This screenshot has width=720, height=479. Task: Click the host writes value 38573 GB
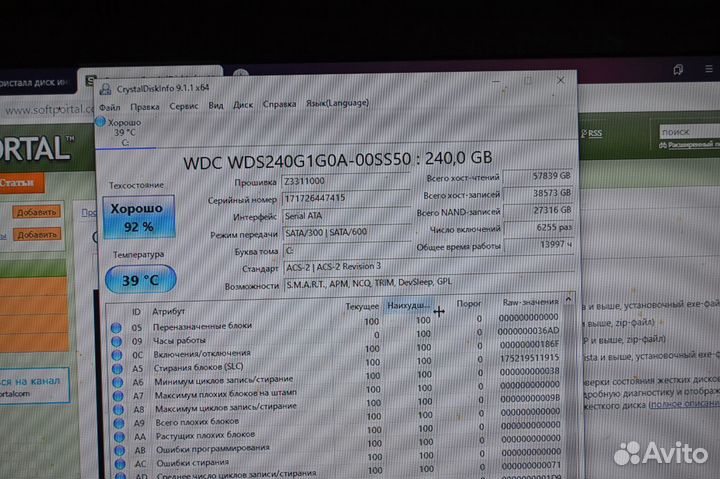538,193
